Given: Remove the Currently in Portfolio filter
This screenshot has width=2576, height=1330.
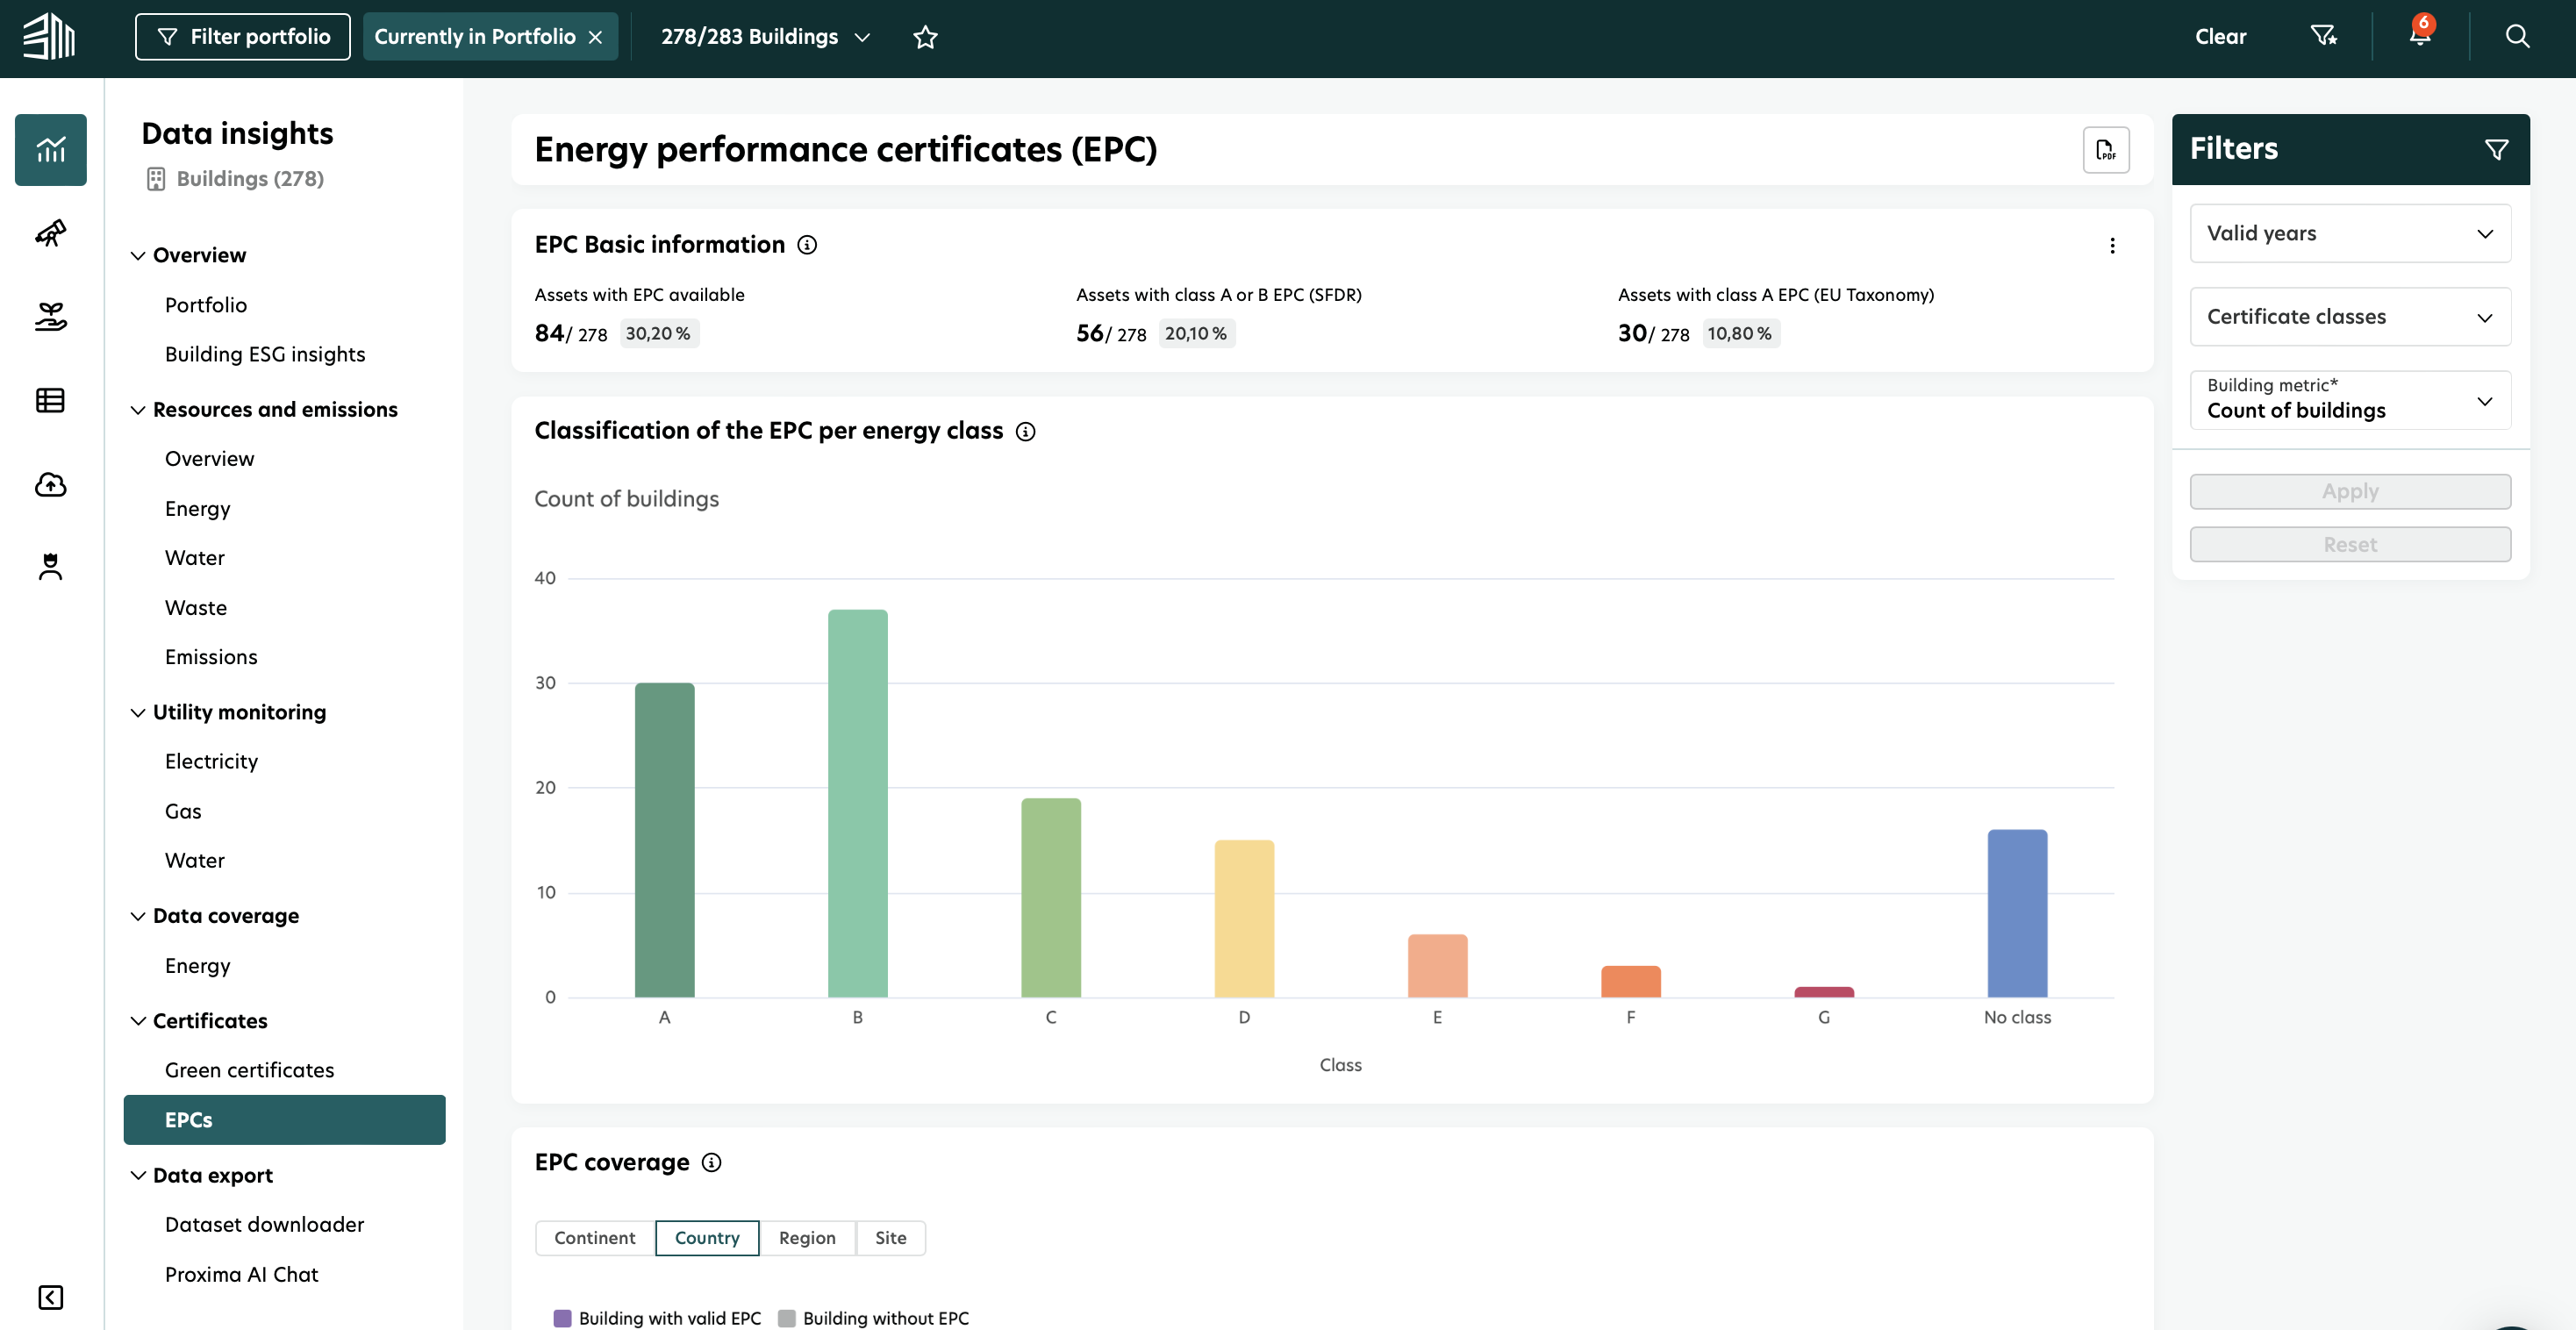Looking at the screenshot, I should [596, 37].
